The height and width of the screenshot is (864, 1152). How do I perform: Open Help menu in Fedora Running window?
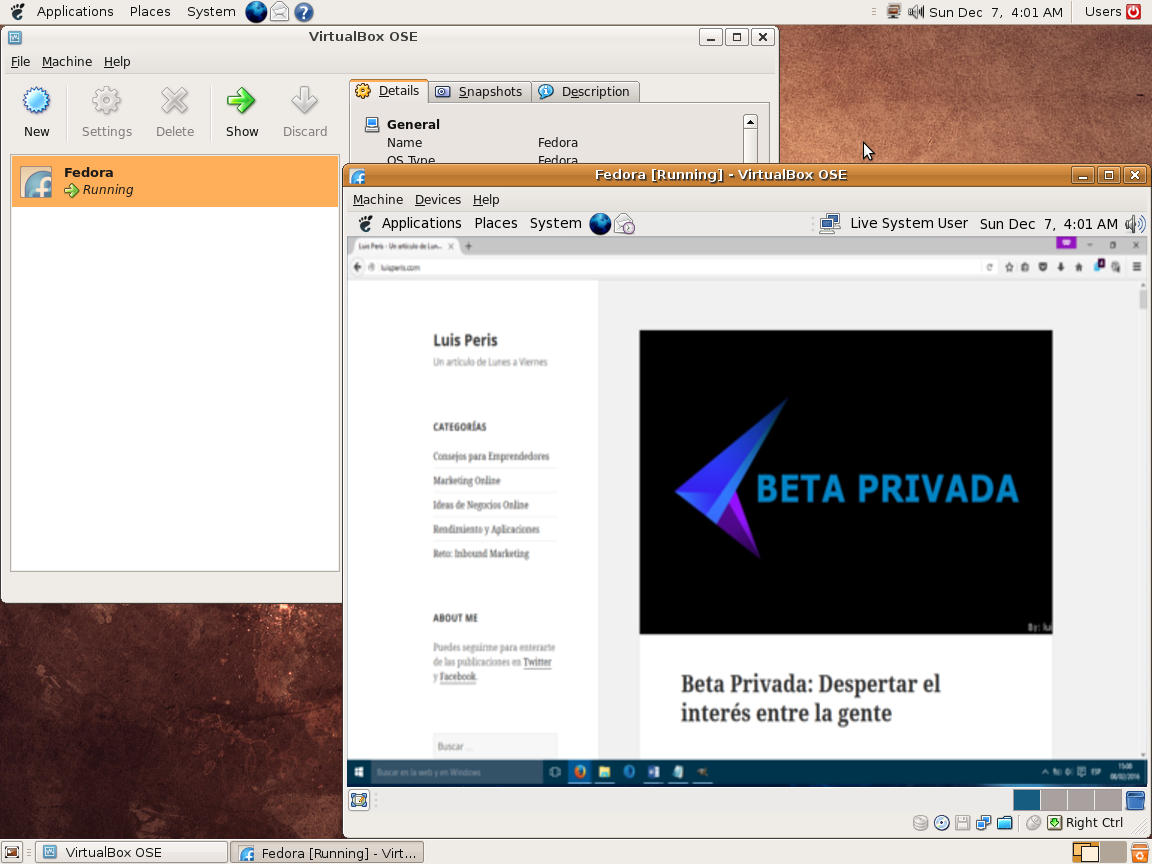coord(486,200)
